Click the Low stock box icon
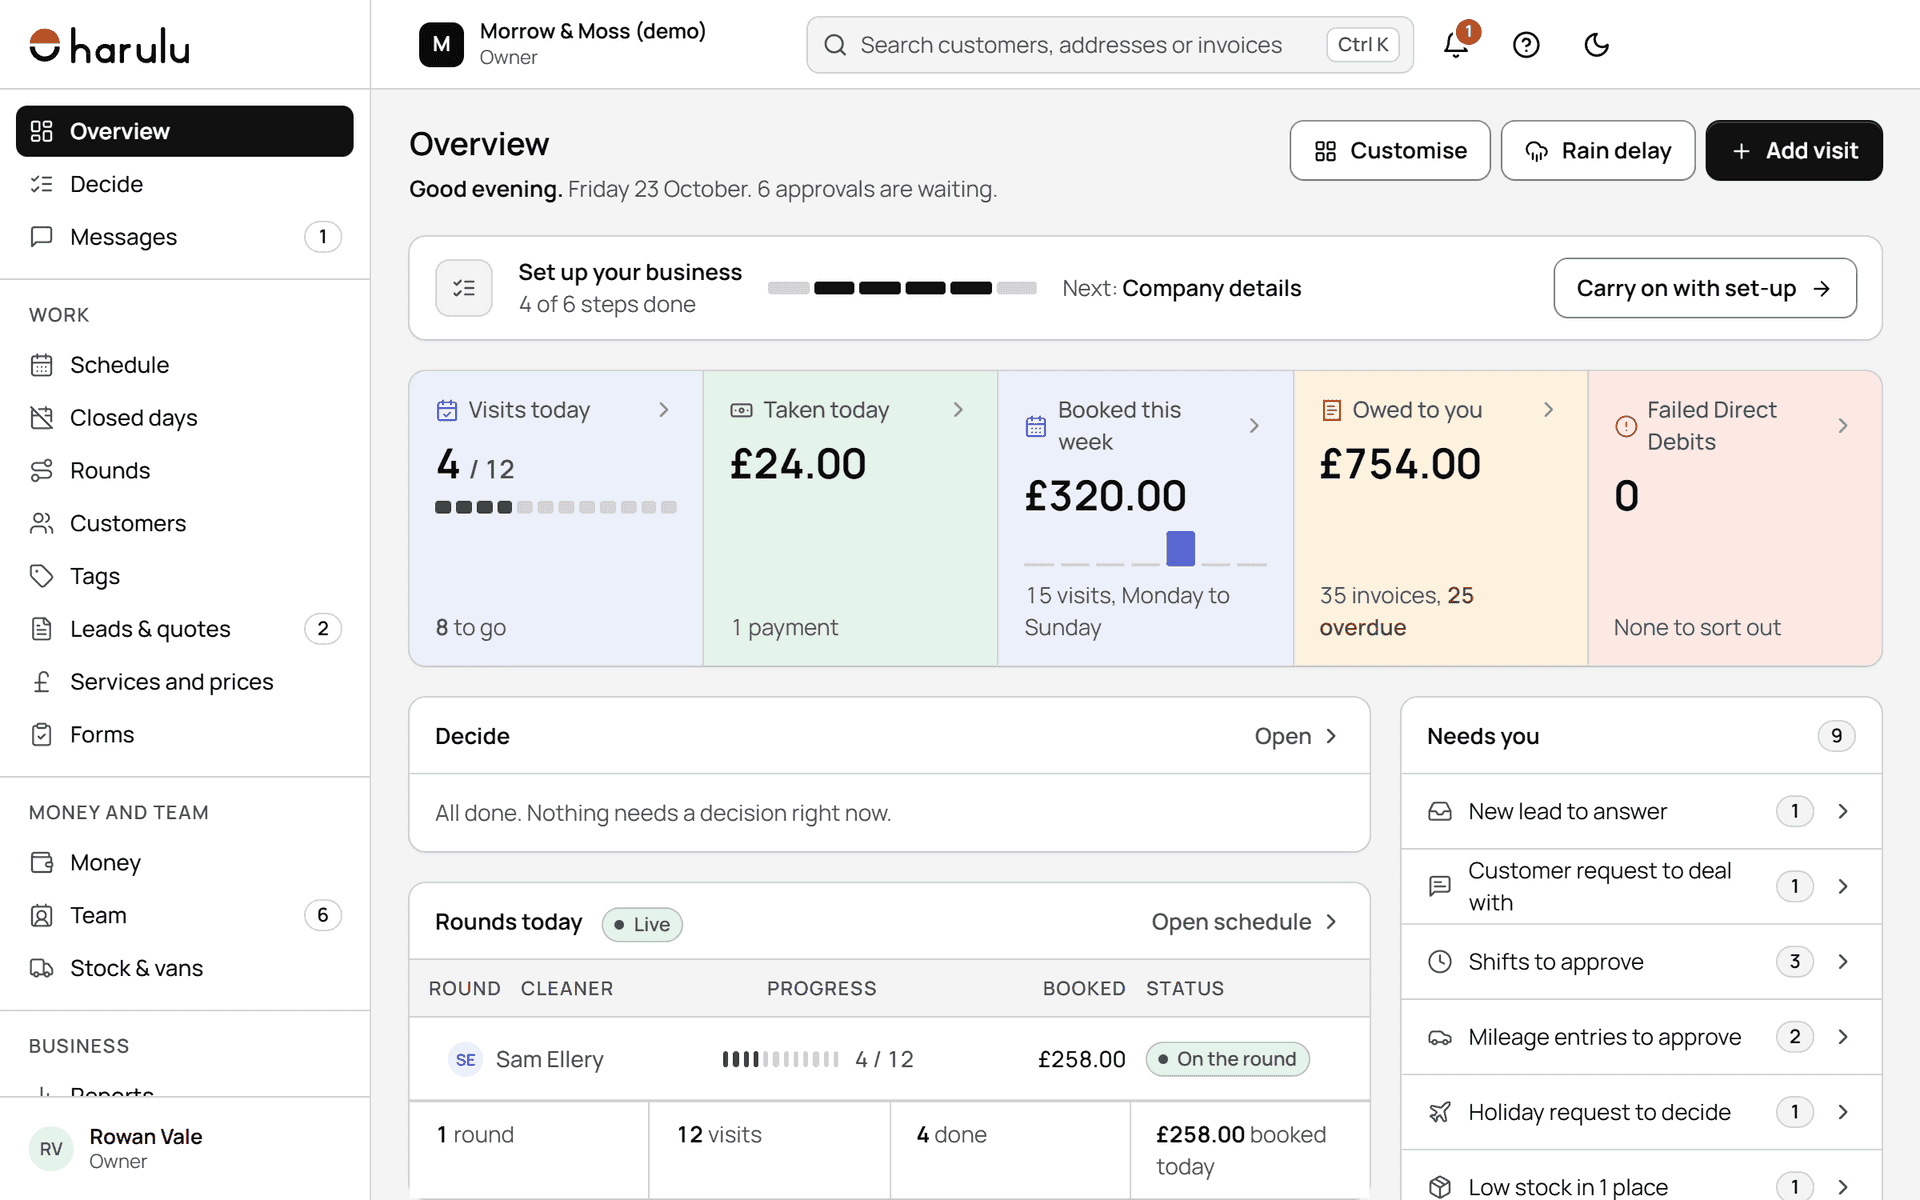This screenshot has width=1920, height=1200. click(x=1440, y=1187)
